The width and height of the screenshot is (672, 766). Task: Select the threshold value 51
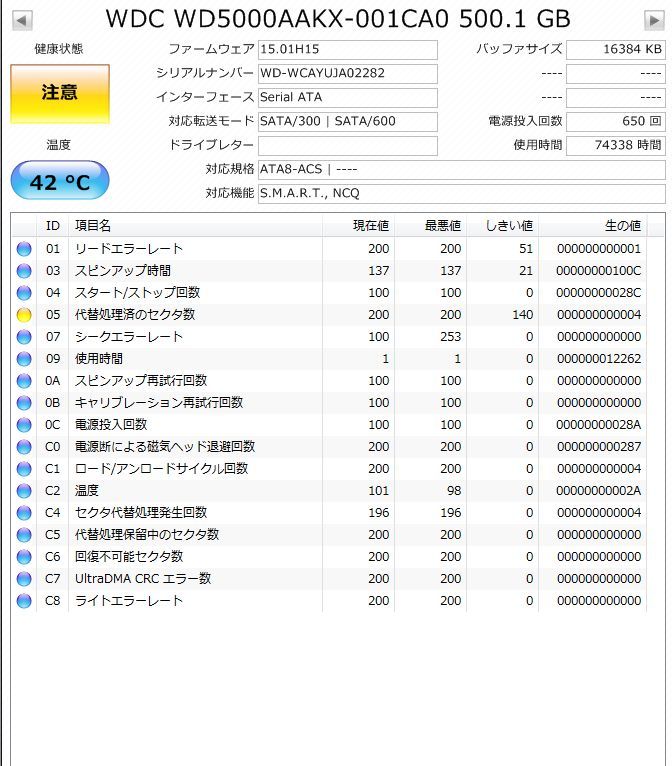point(526,249)
